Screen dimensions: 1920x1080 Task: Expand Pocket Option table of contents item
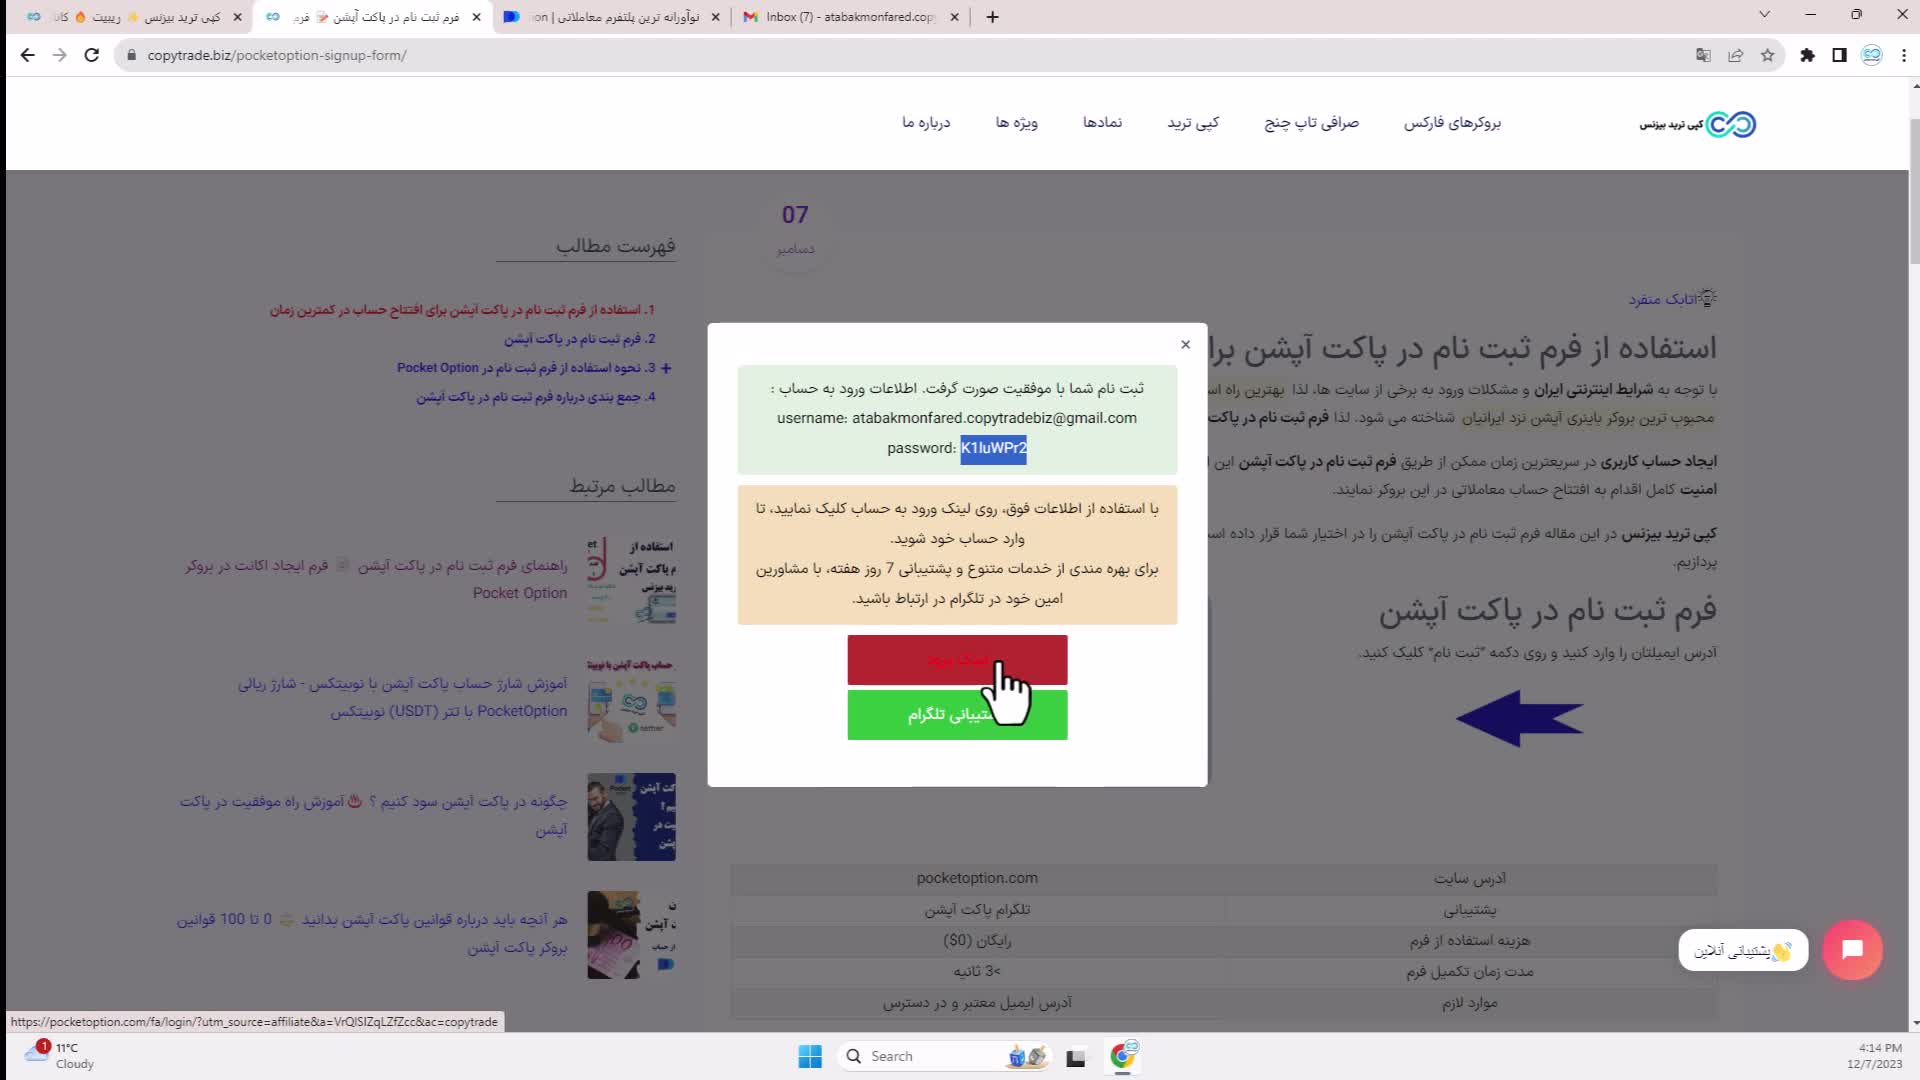click(x=666, y=368)
